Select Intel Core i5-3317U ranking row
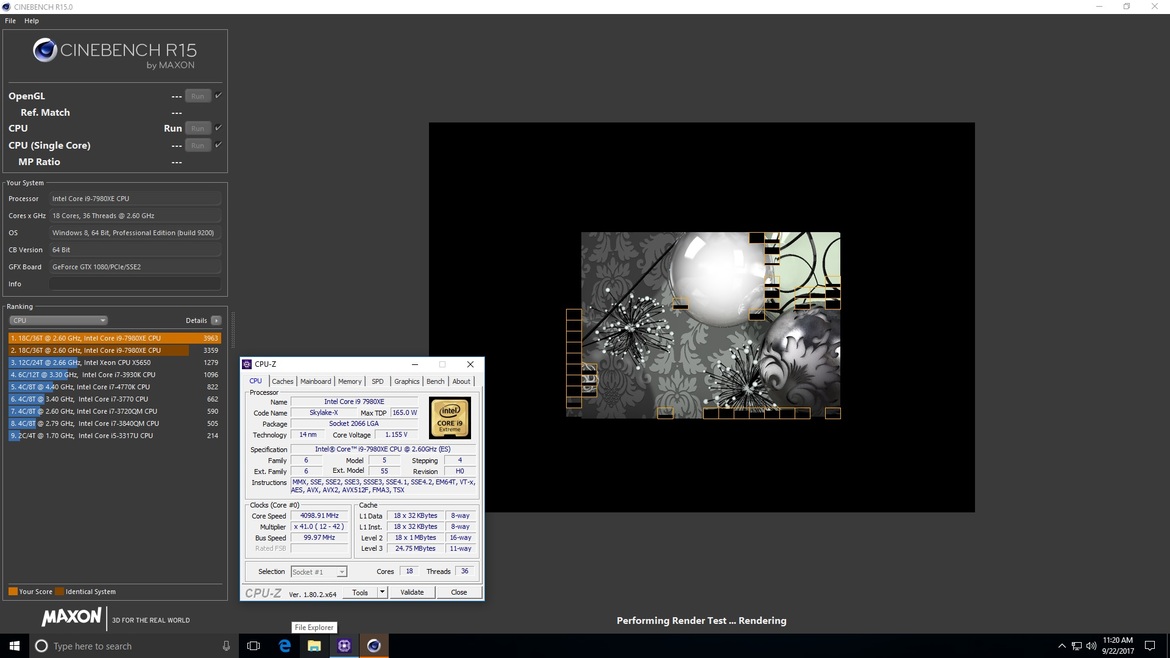This screenshot has width=1170, height=658. click(x=115, y=436)
